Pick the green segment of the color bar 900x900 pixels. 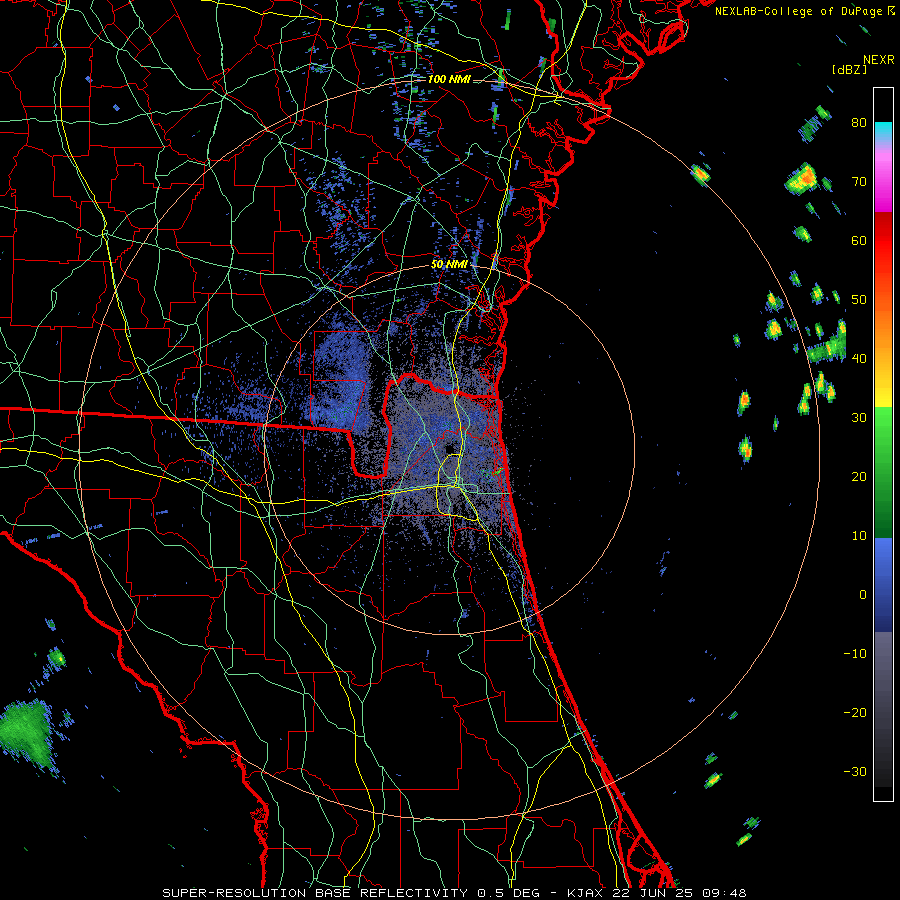pyautogui.click(x=883, y=472)
